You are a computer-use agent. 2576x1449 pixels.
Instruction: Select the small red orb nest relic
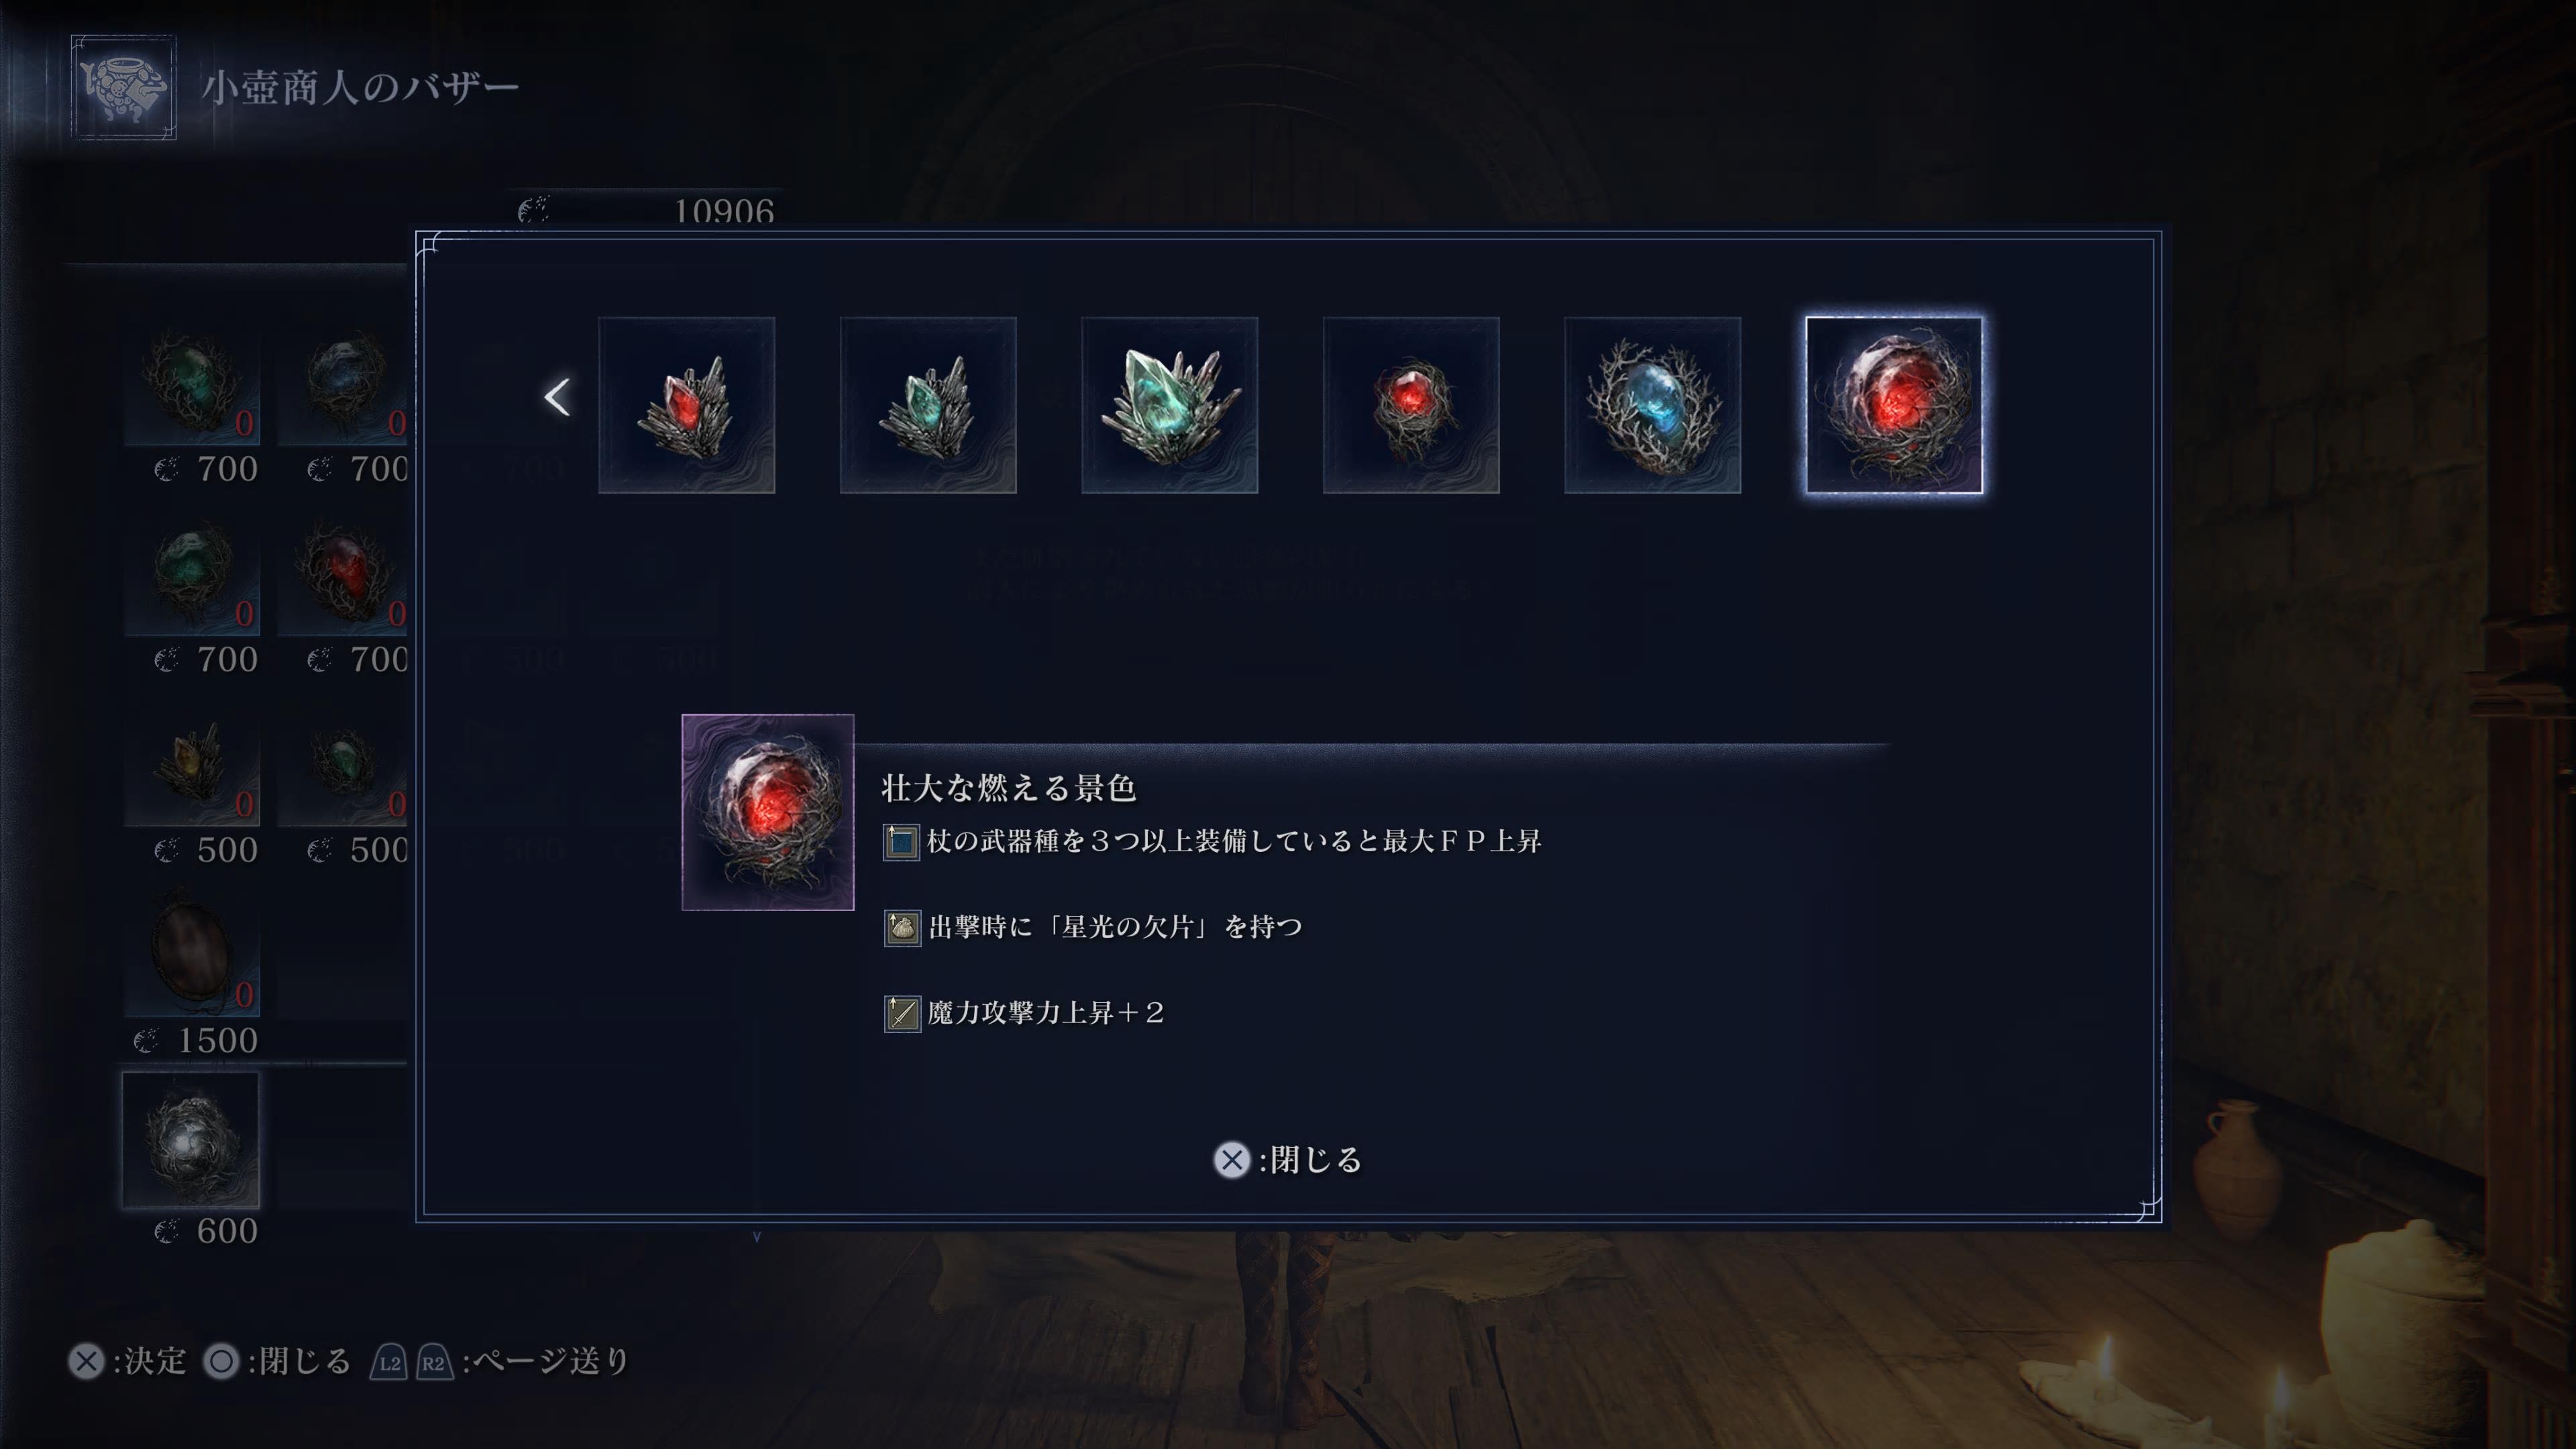click(x=1411, y=405)
